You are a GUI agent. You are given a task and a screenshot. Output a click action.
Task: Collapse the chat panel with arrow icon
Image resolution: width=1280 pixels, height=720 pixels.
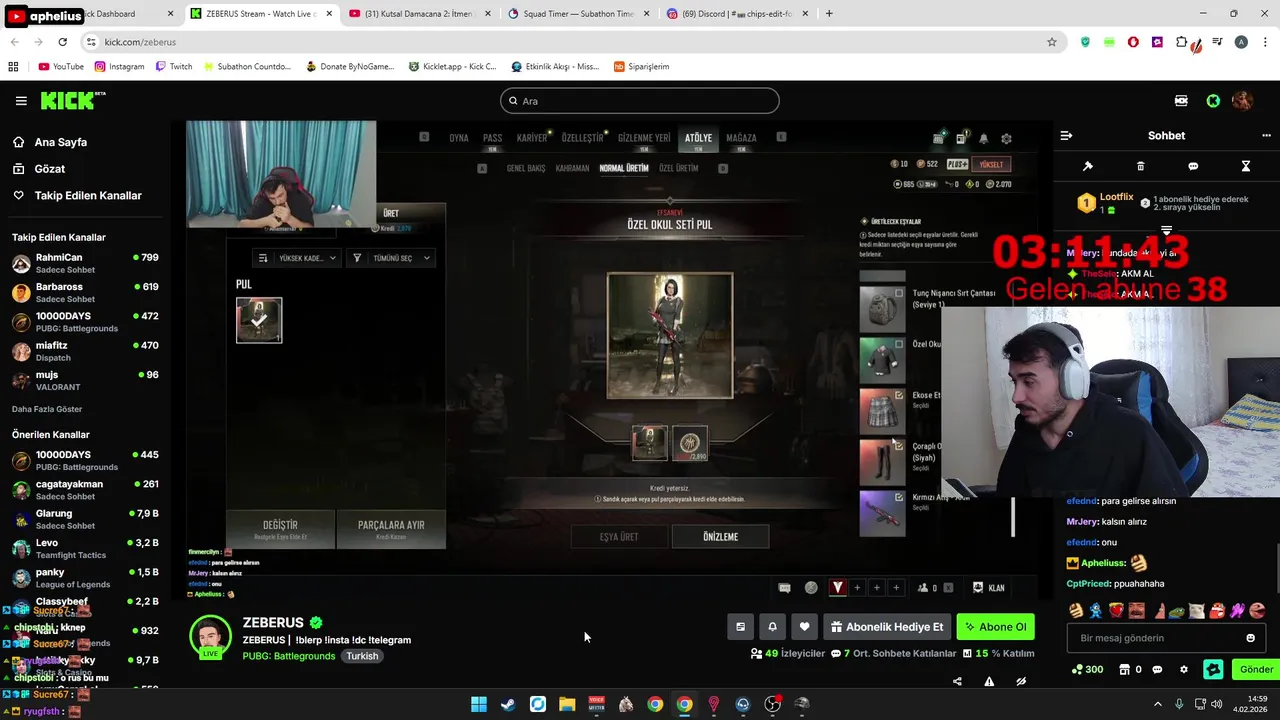(1066, 136)
